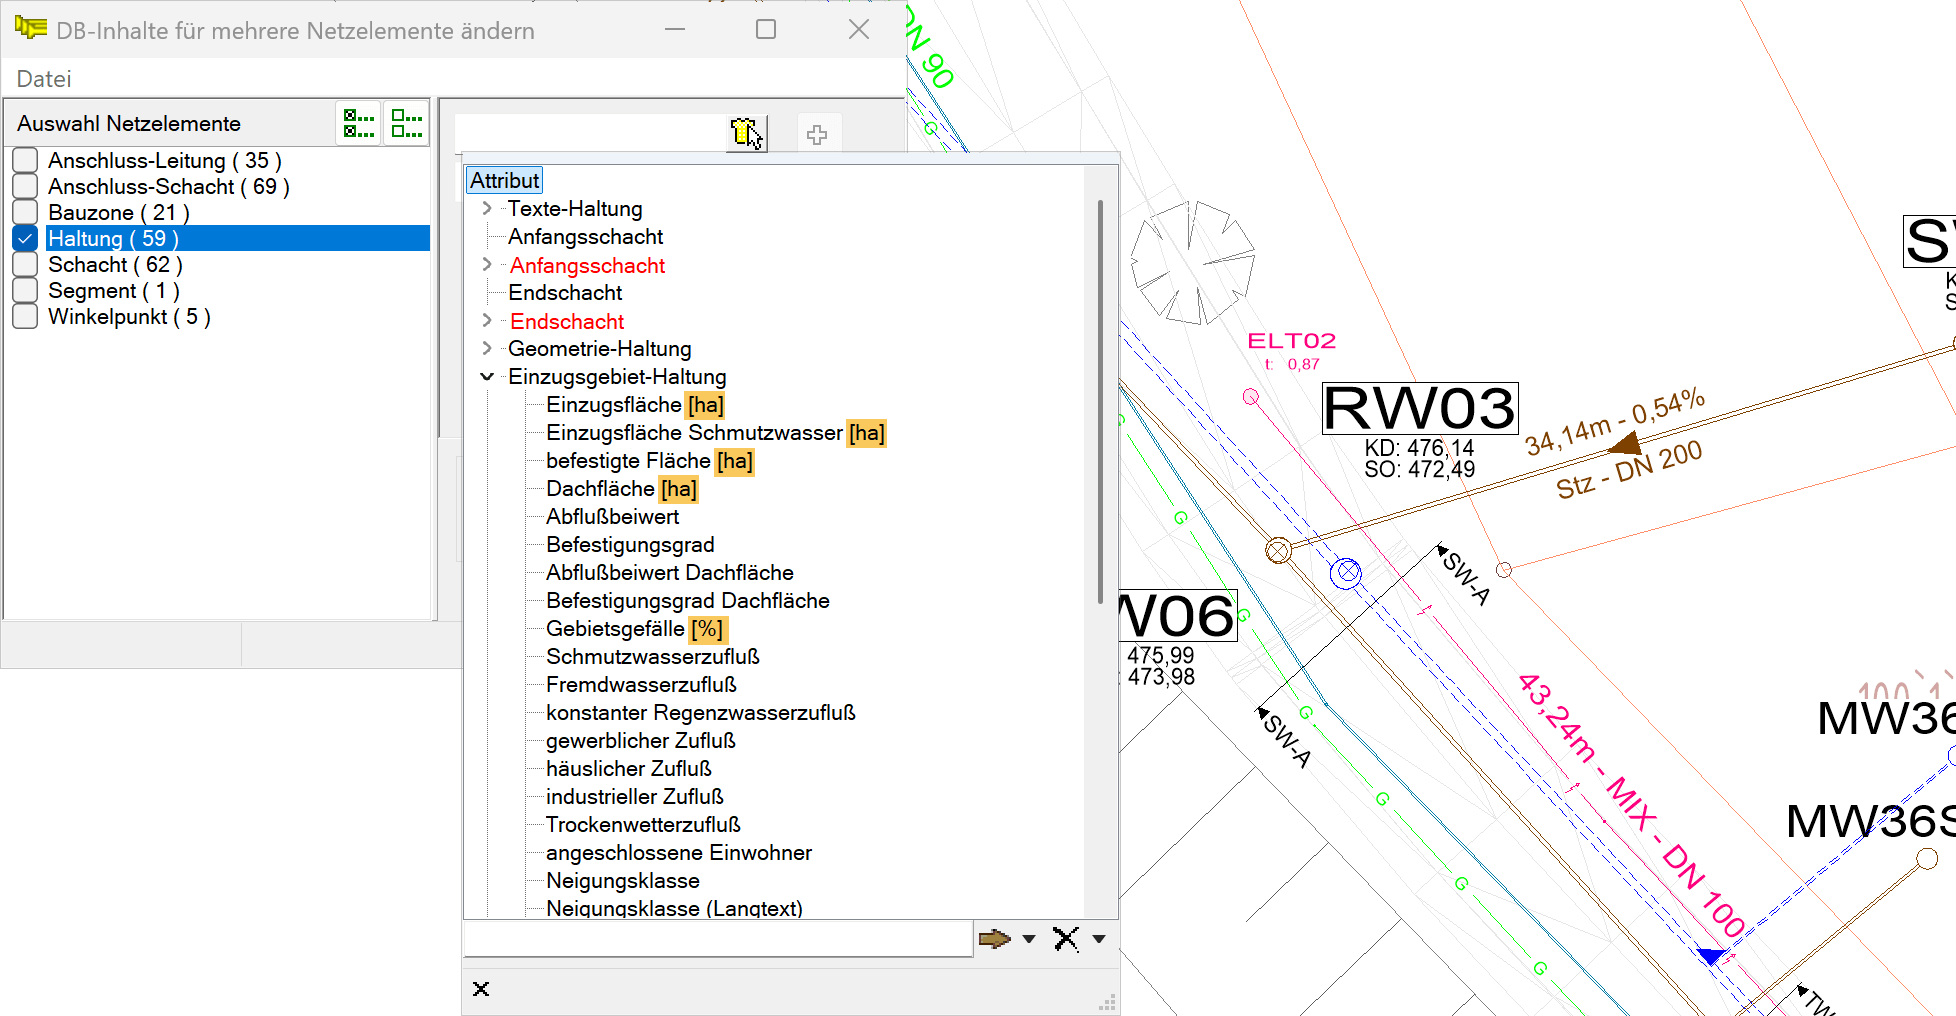This screenshot has width=1956, height=1016.
Task: Enable the Schacht checkbox
Action: point(26,265)
